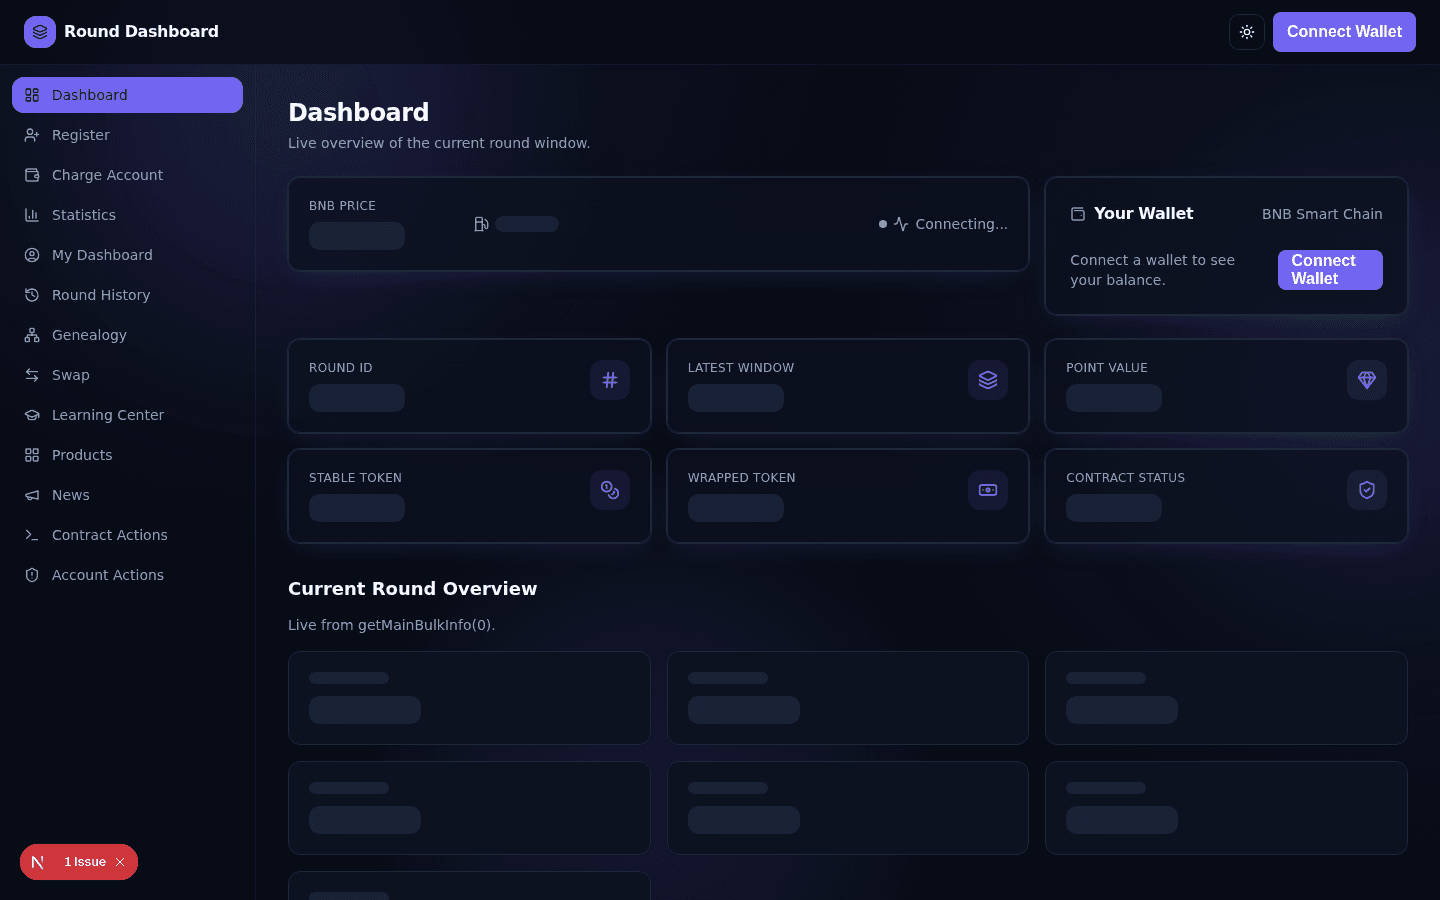Select Swap label in sidebar
The image size is (1440, 900).
(x=71, y=375)
